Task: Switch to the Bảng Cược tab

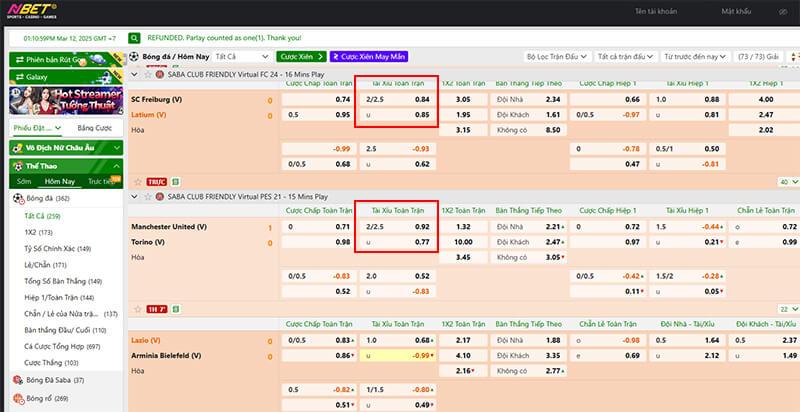Action: coord(94,128)
